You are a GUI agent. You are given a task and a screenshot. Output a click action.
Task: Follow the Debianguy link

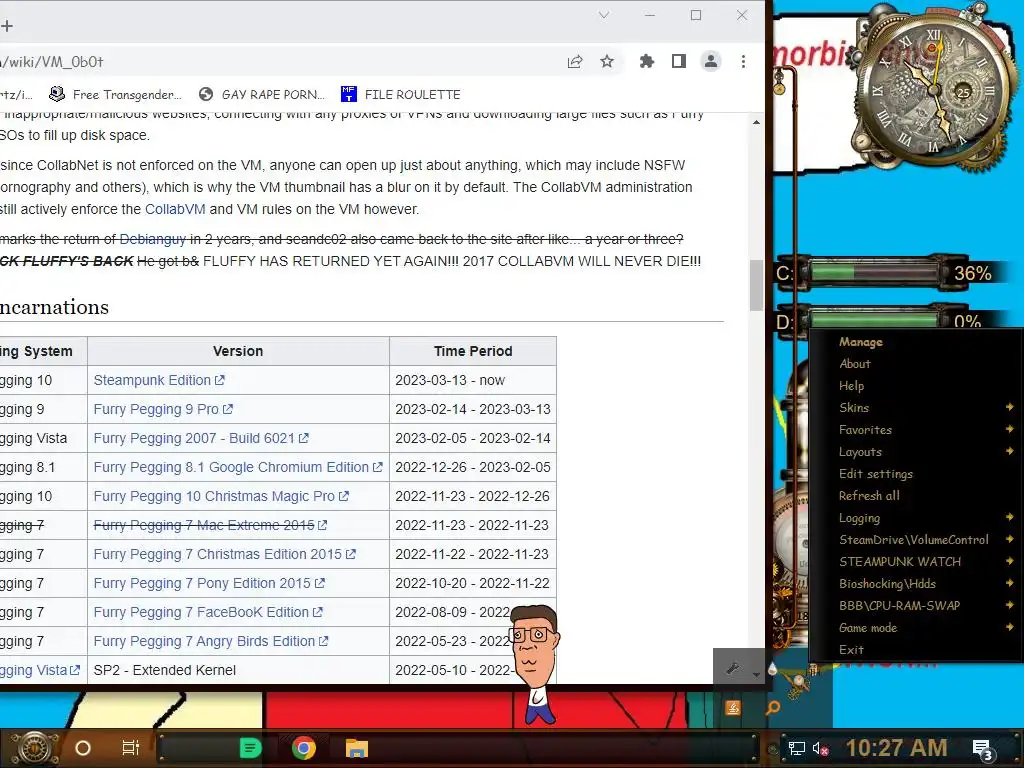153,240
